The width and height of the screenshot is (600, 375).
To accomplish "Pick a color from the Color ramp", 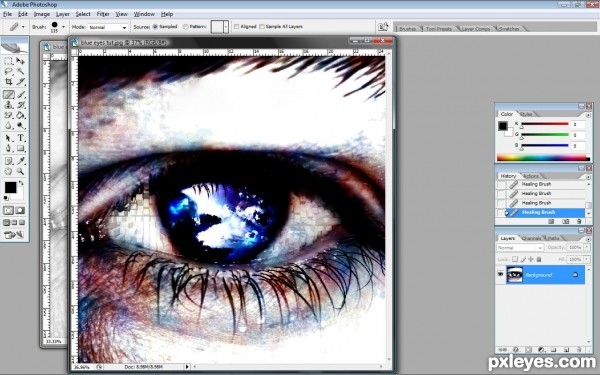I will click(x=543, y=157).
